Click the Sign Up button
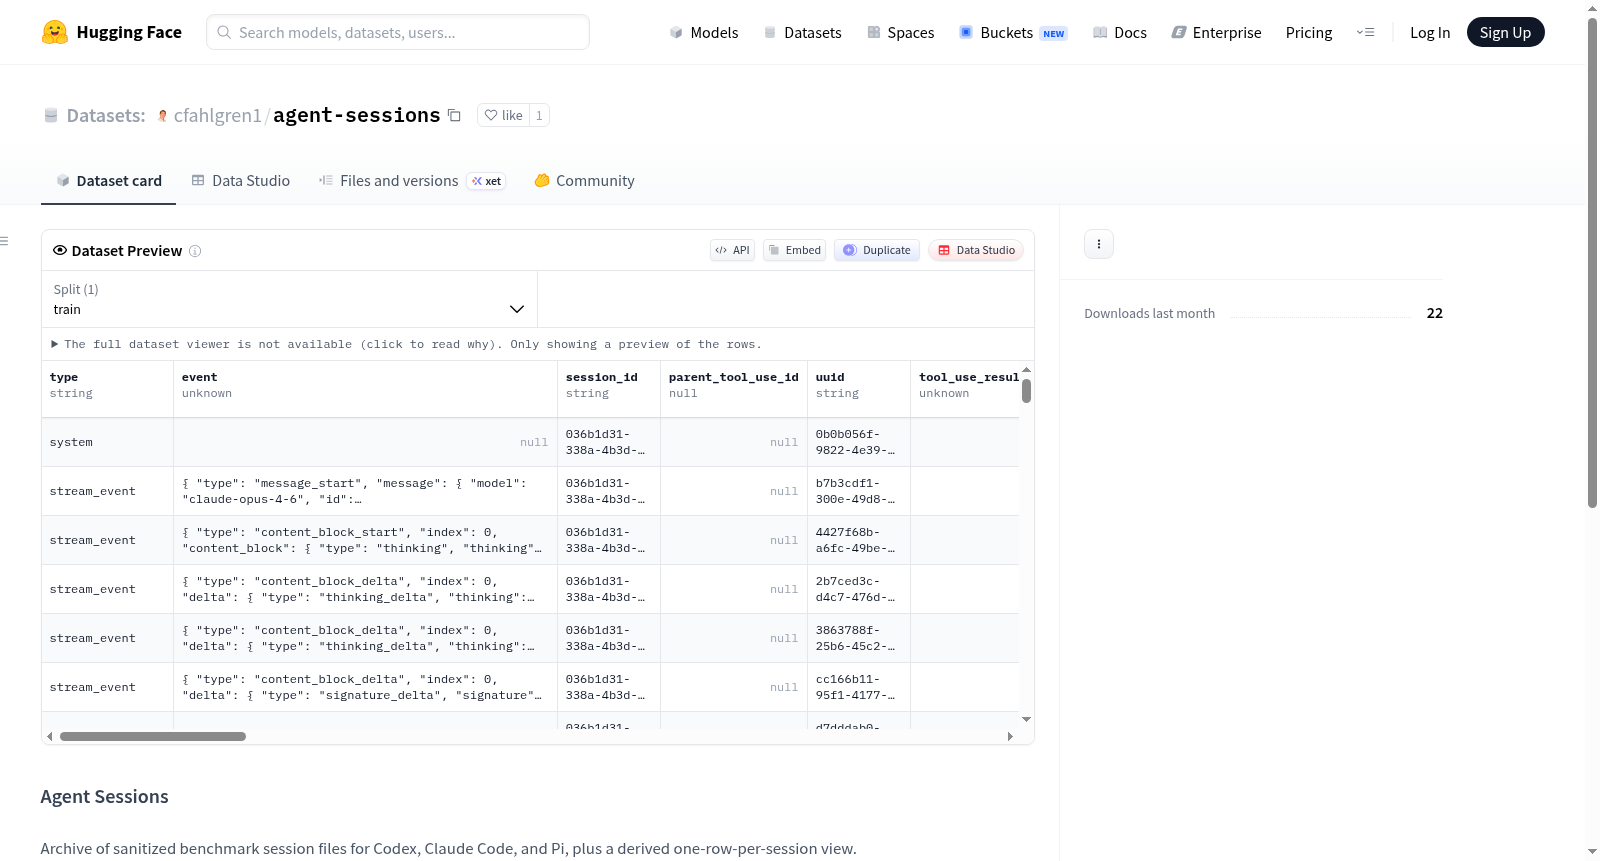The image size is (1600, 861). 1506,32
